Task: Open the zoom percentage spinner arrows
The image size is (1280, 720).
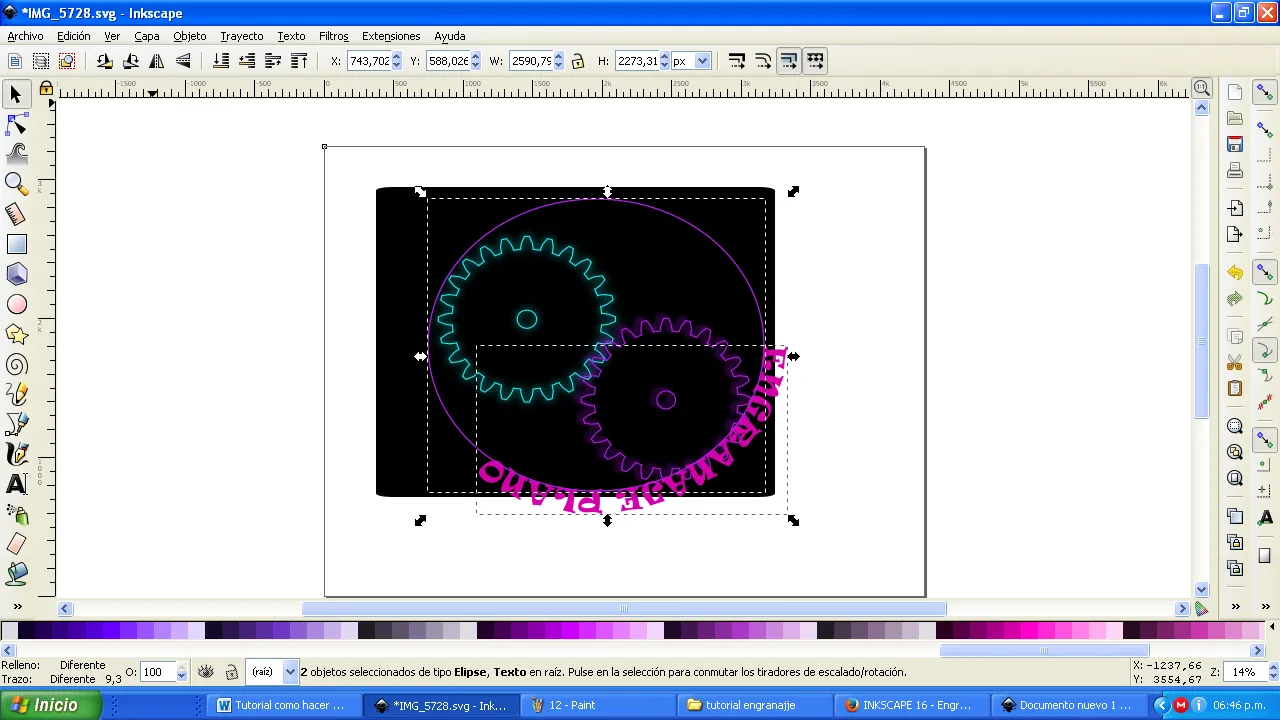Action: pyautogui.click(x=1272, y=672)
